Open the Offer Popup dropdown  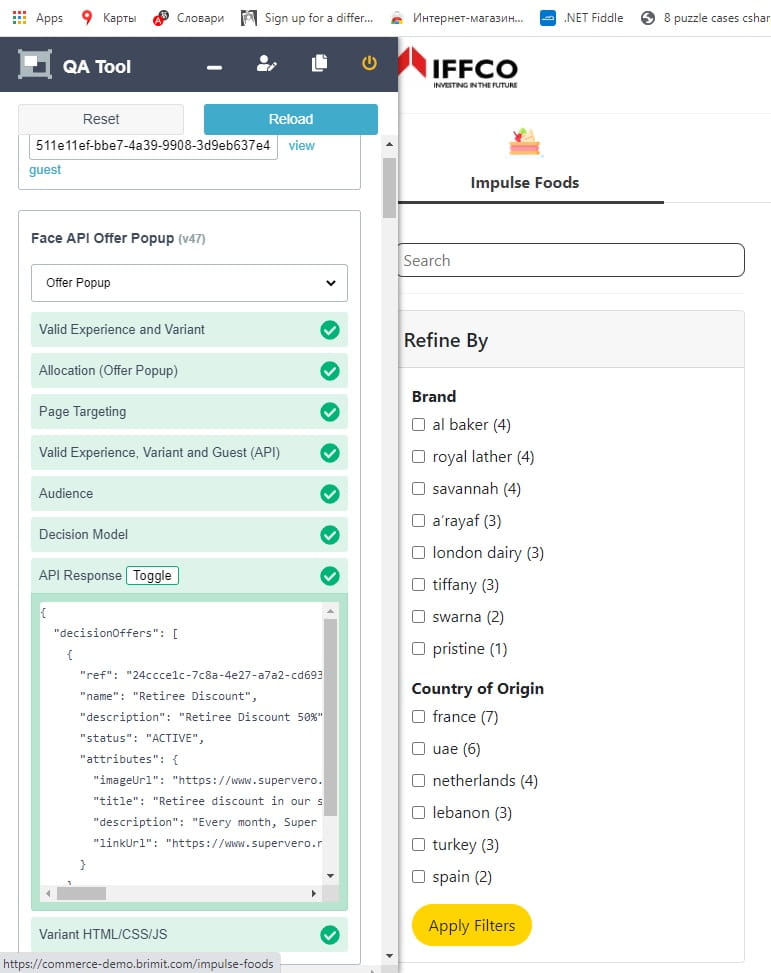coord(189,283)
